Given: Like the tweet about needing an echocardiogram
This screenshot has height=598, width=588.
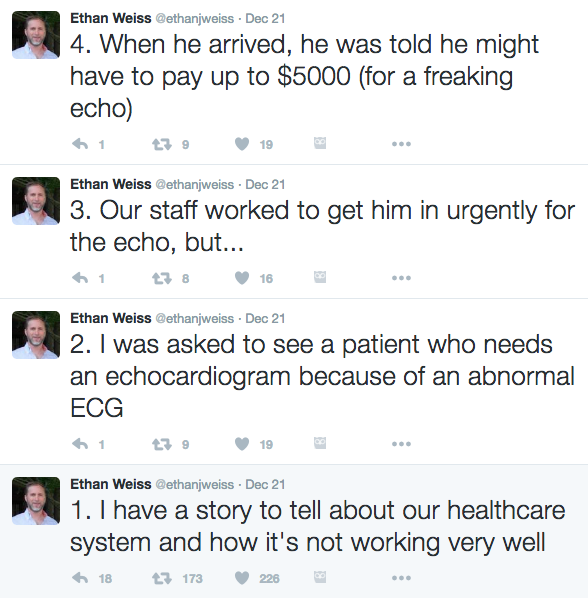Looking at the screenshot, I should (x=242, y=444).
